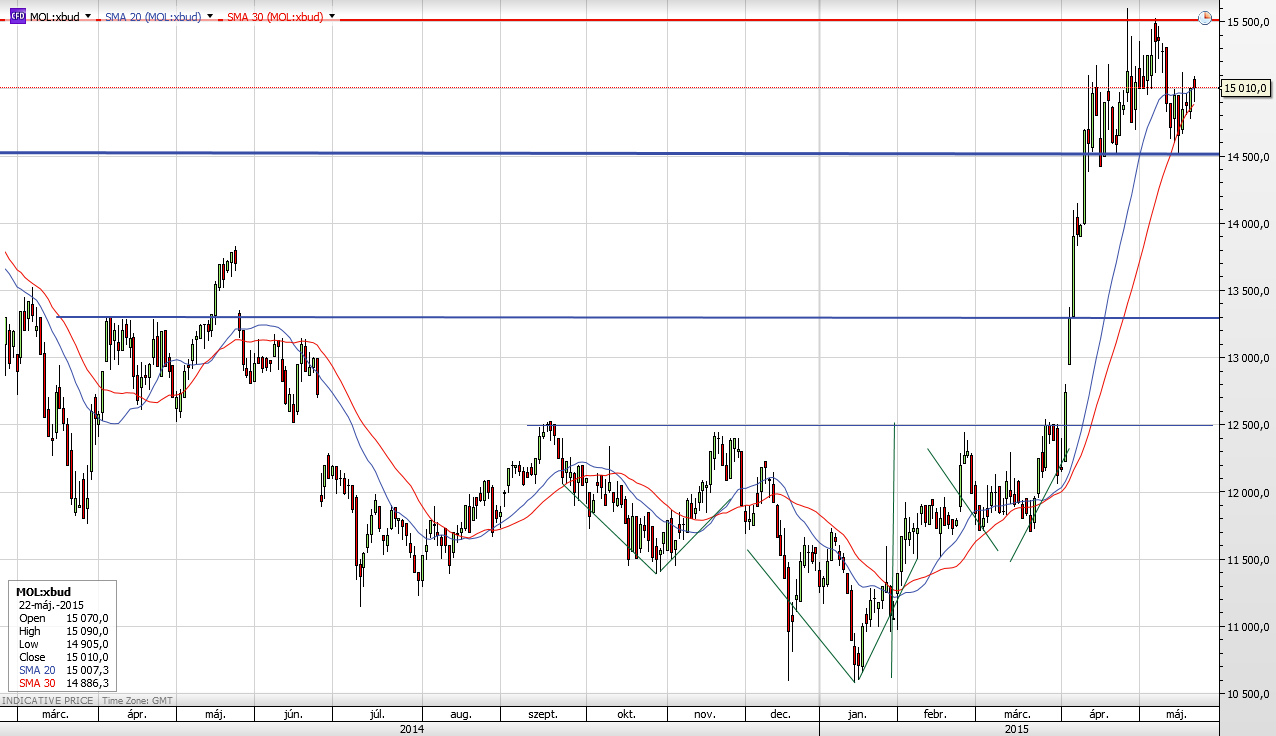
Task: Click the 2015 year label on time axis
Action: 1018,729
